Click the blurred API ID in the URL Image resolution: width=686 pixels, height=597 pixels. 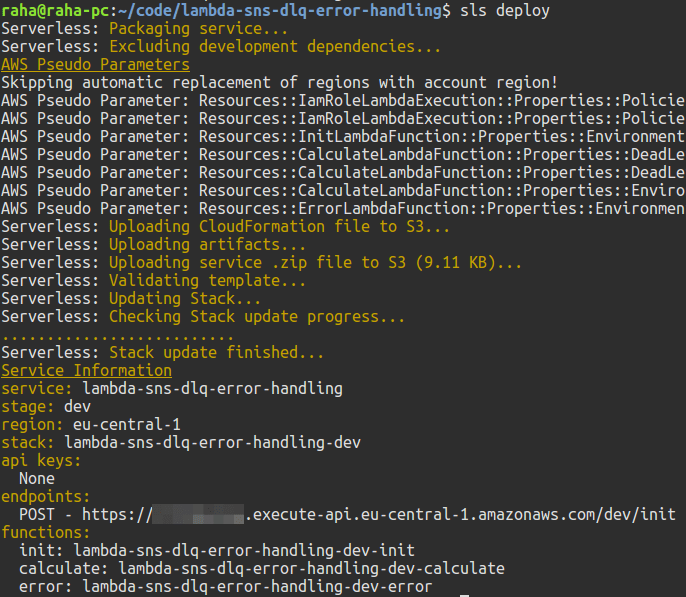[198, 514]
